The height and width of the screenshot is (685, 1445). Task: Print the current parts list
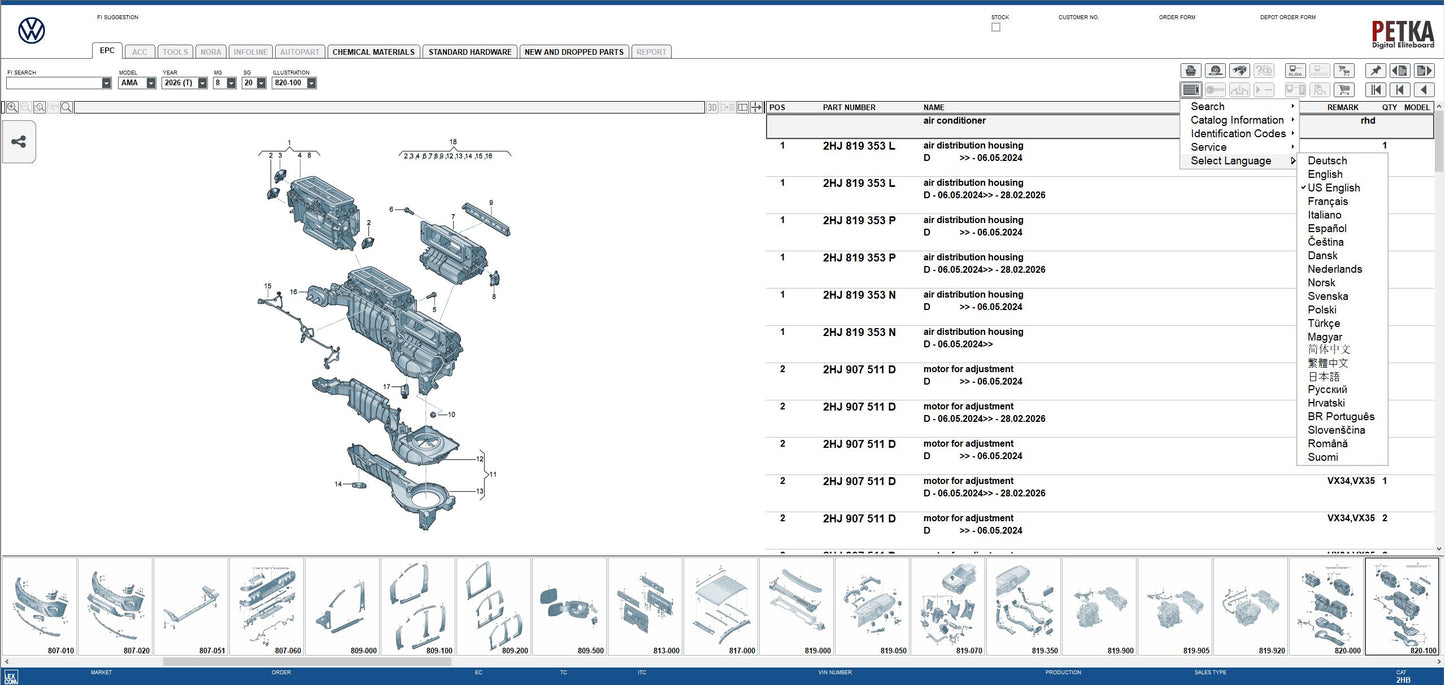(1190, 70)
